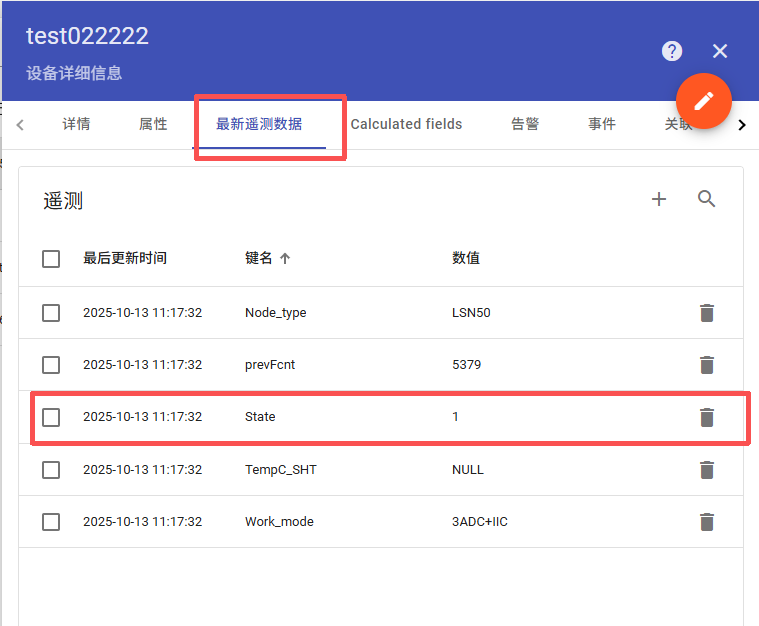Delete the Node_type telemetry row
759x626 pixels.
coord(707,313)
